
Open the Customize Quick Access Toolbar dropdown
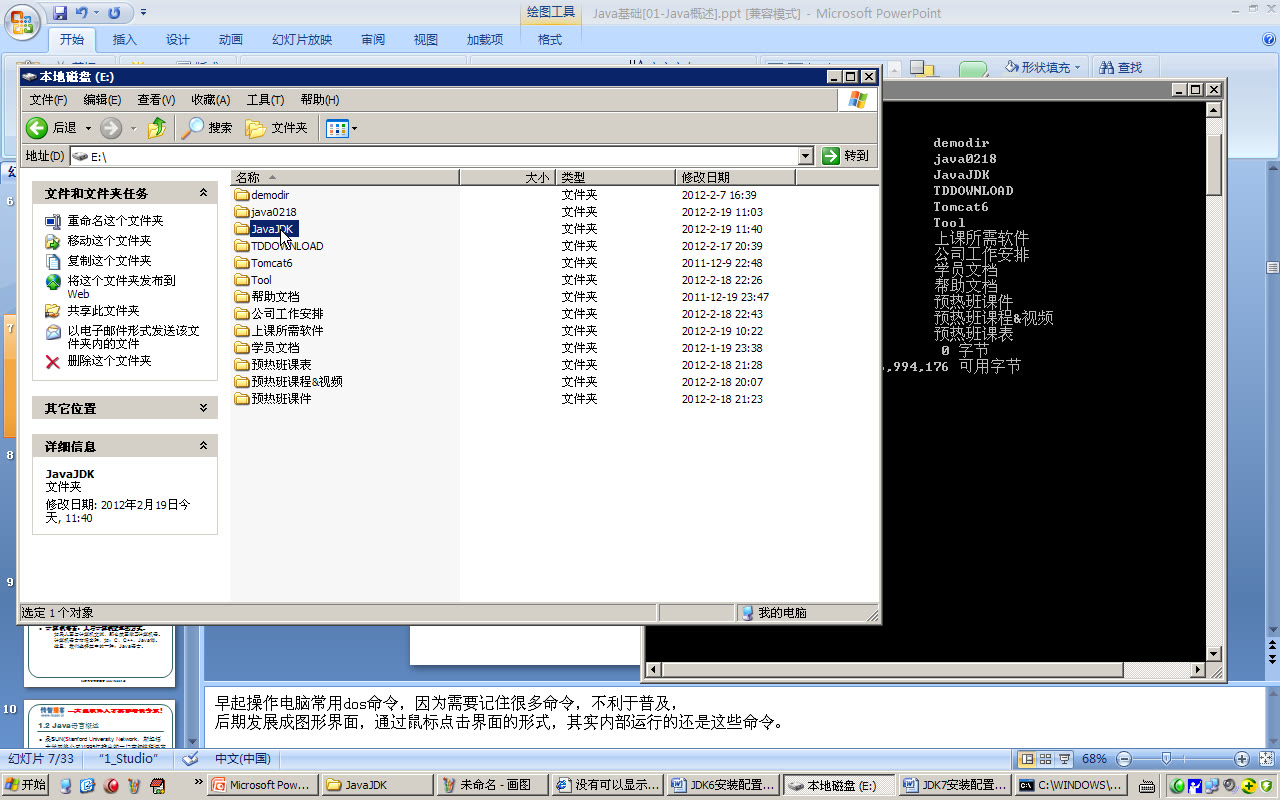(x=143, y=13)
